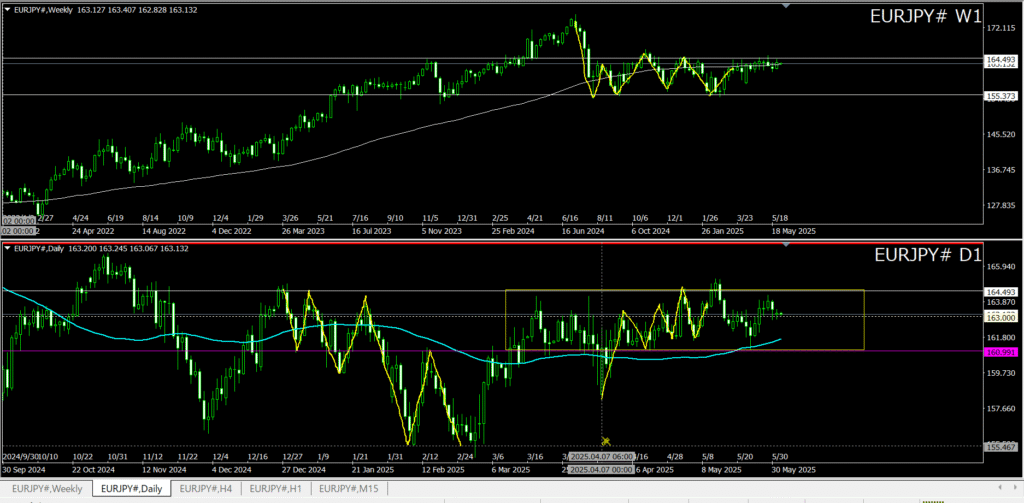Click the 172.115 price on the Weekly scale
This screenshot has width=1024, height=503.
point(1000,29)
